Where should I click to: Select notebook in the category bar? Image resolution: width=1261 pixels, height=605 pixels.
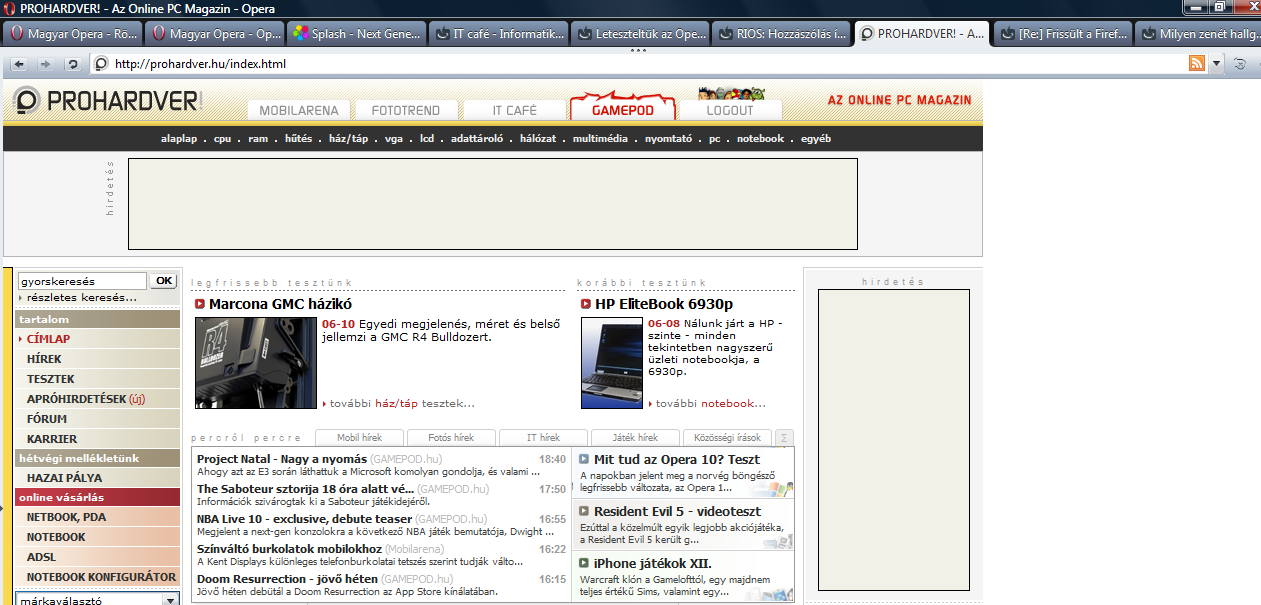(x=760, y=139)
